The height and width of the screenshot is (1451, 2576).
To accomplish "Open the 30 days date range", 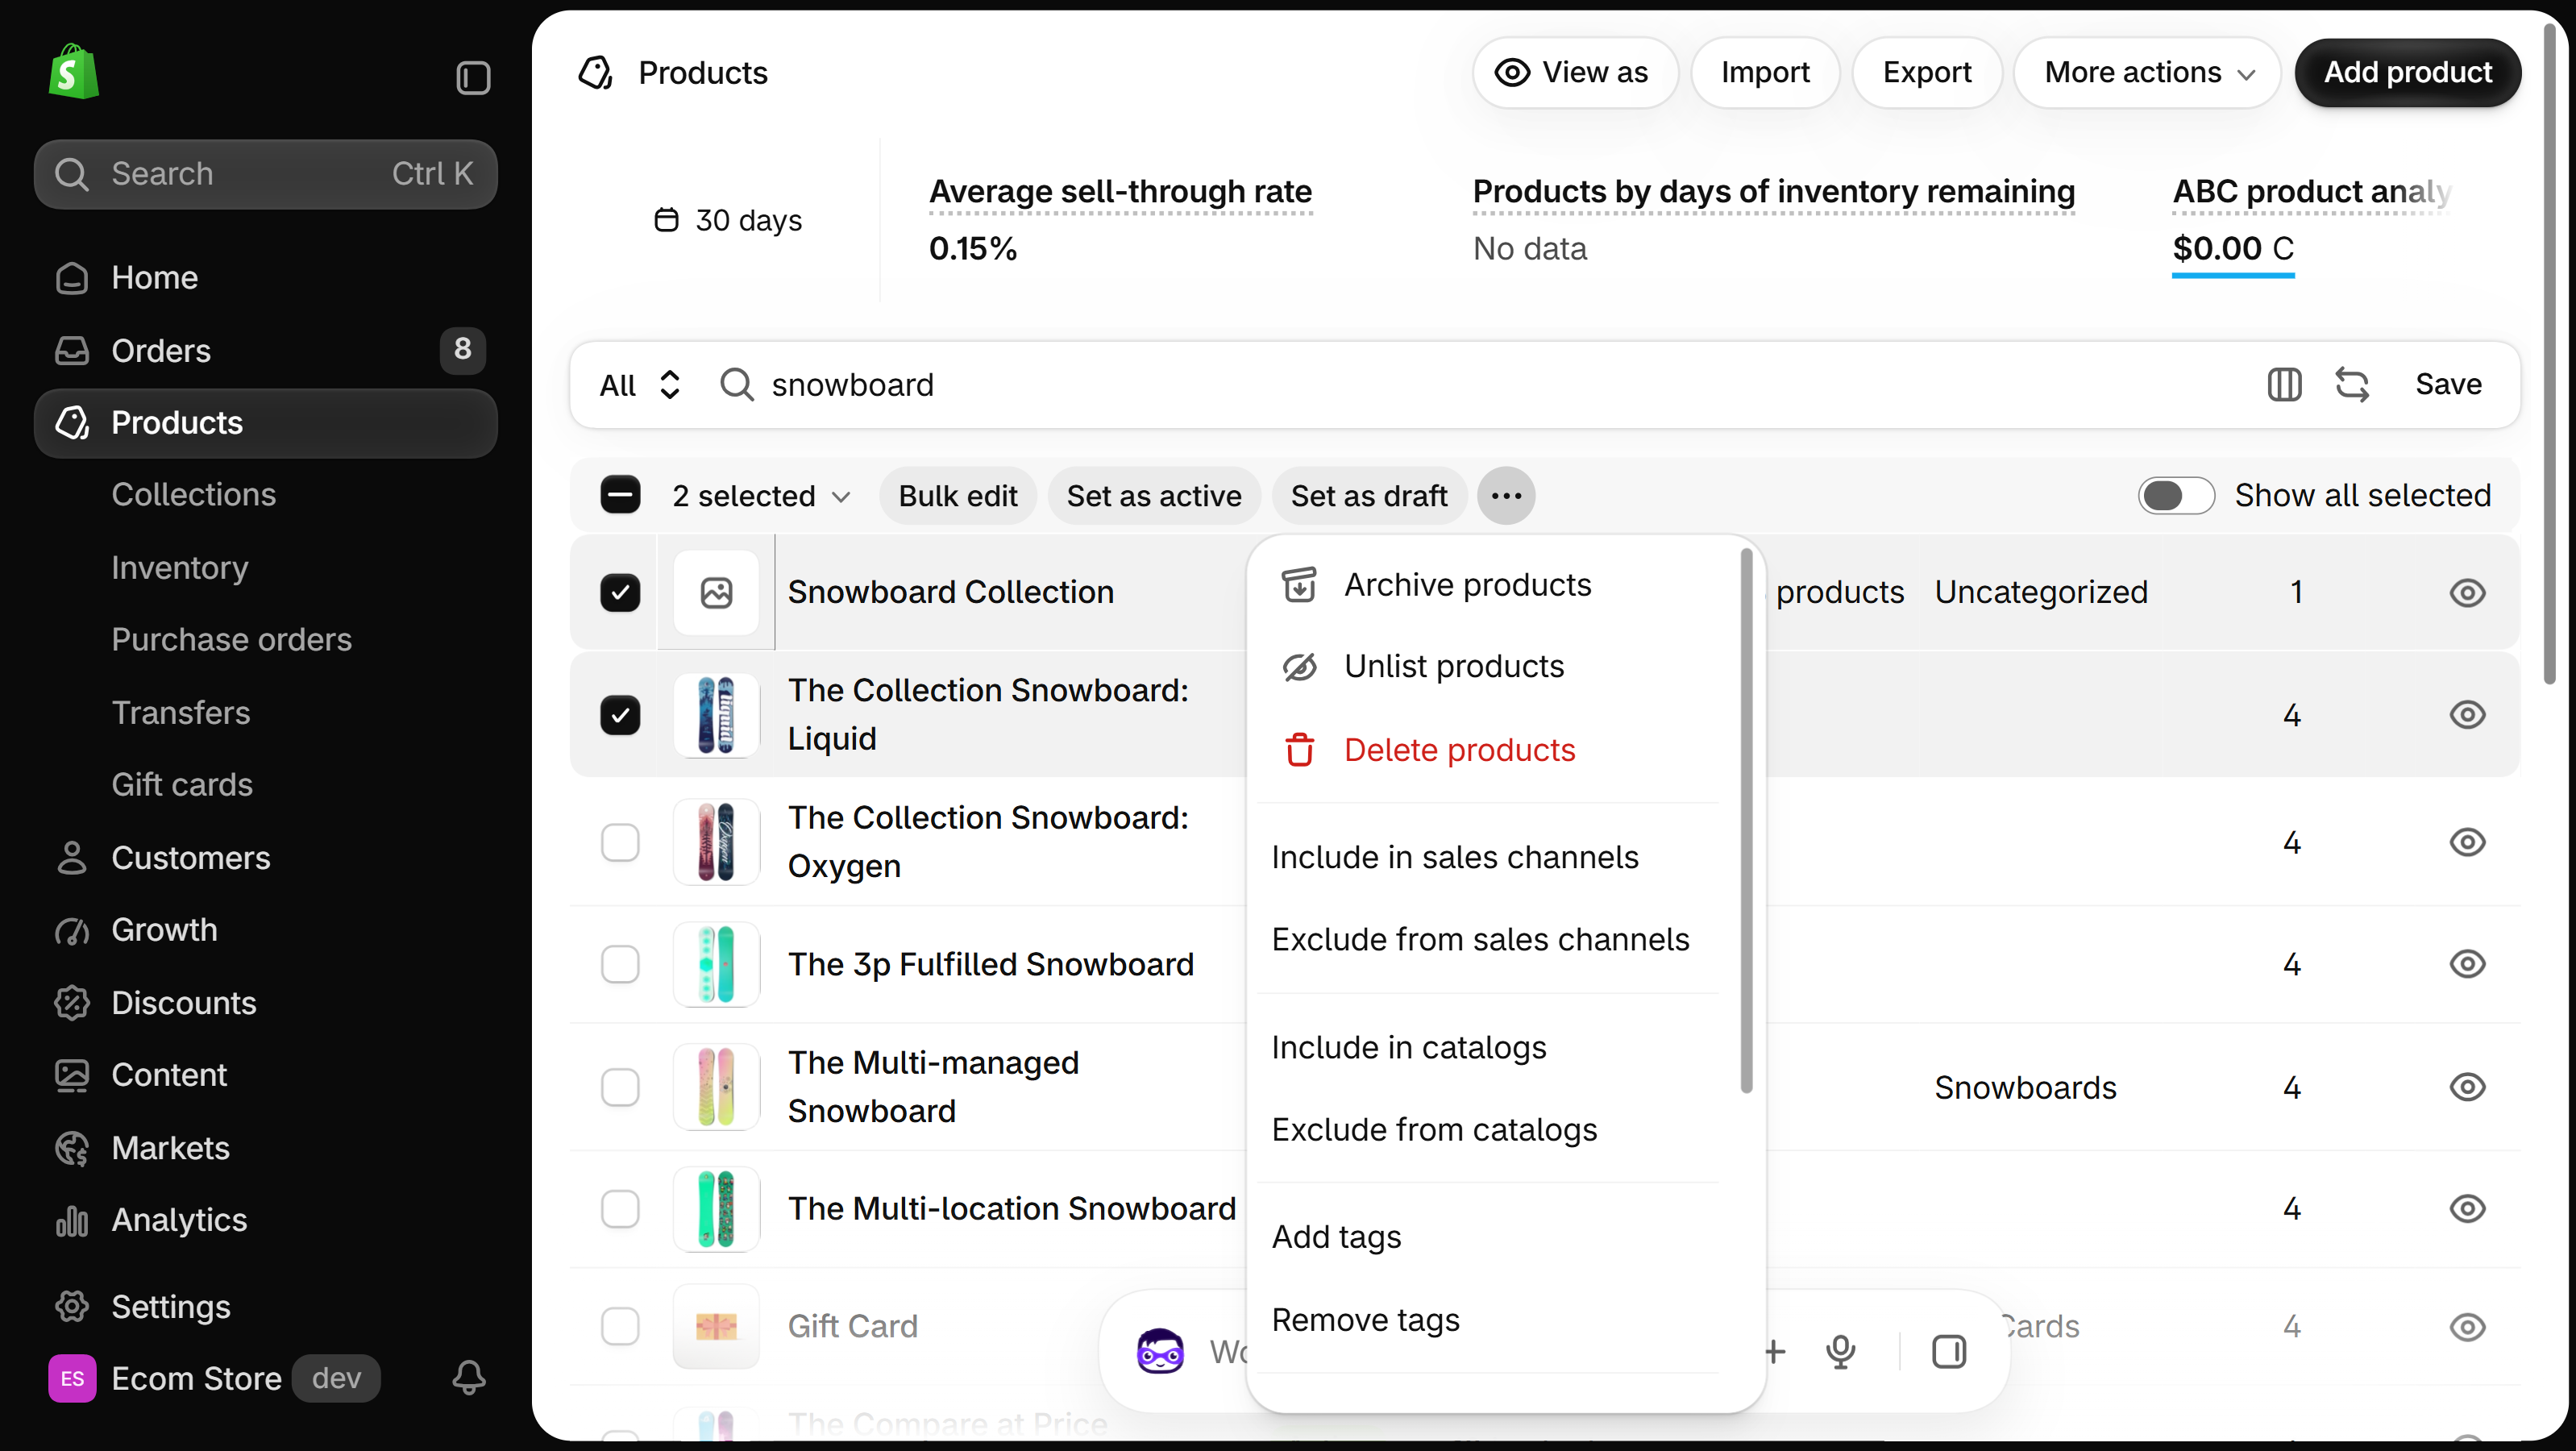I will click(728, 220).
